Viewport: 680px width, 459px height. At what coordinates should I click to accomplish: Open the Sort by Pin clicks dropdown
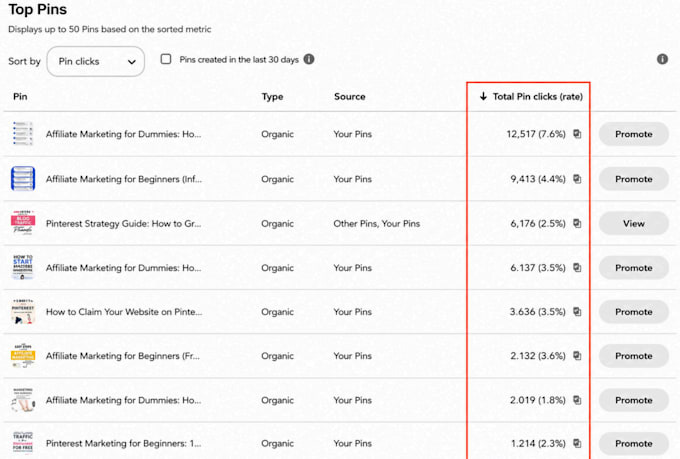tap(95, 62)
